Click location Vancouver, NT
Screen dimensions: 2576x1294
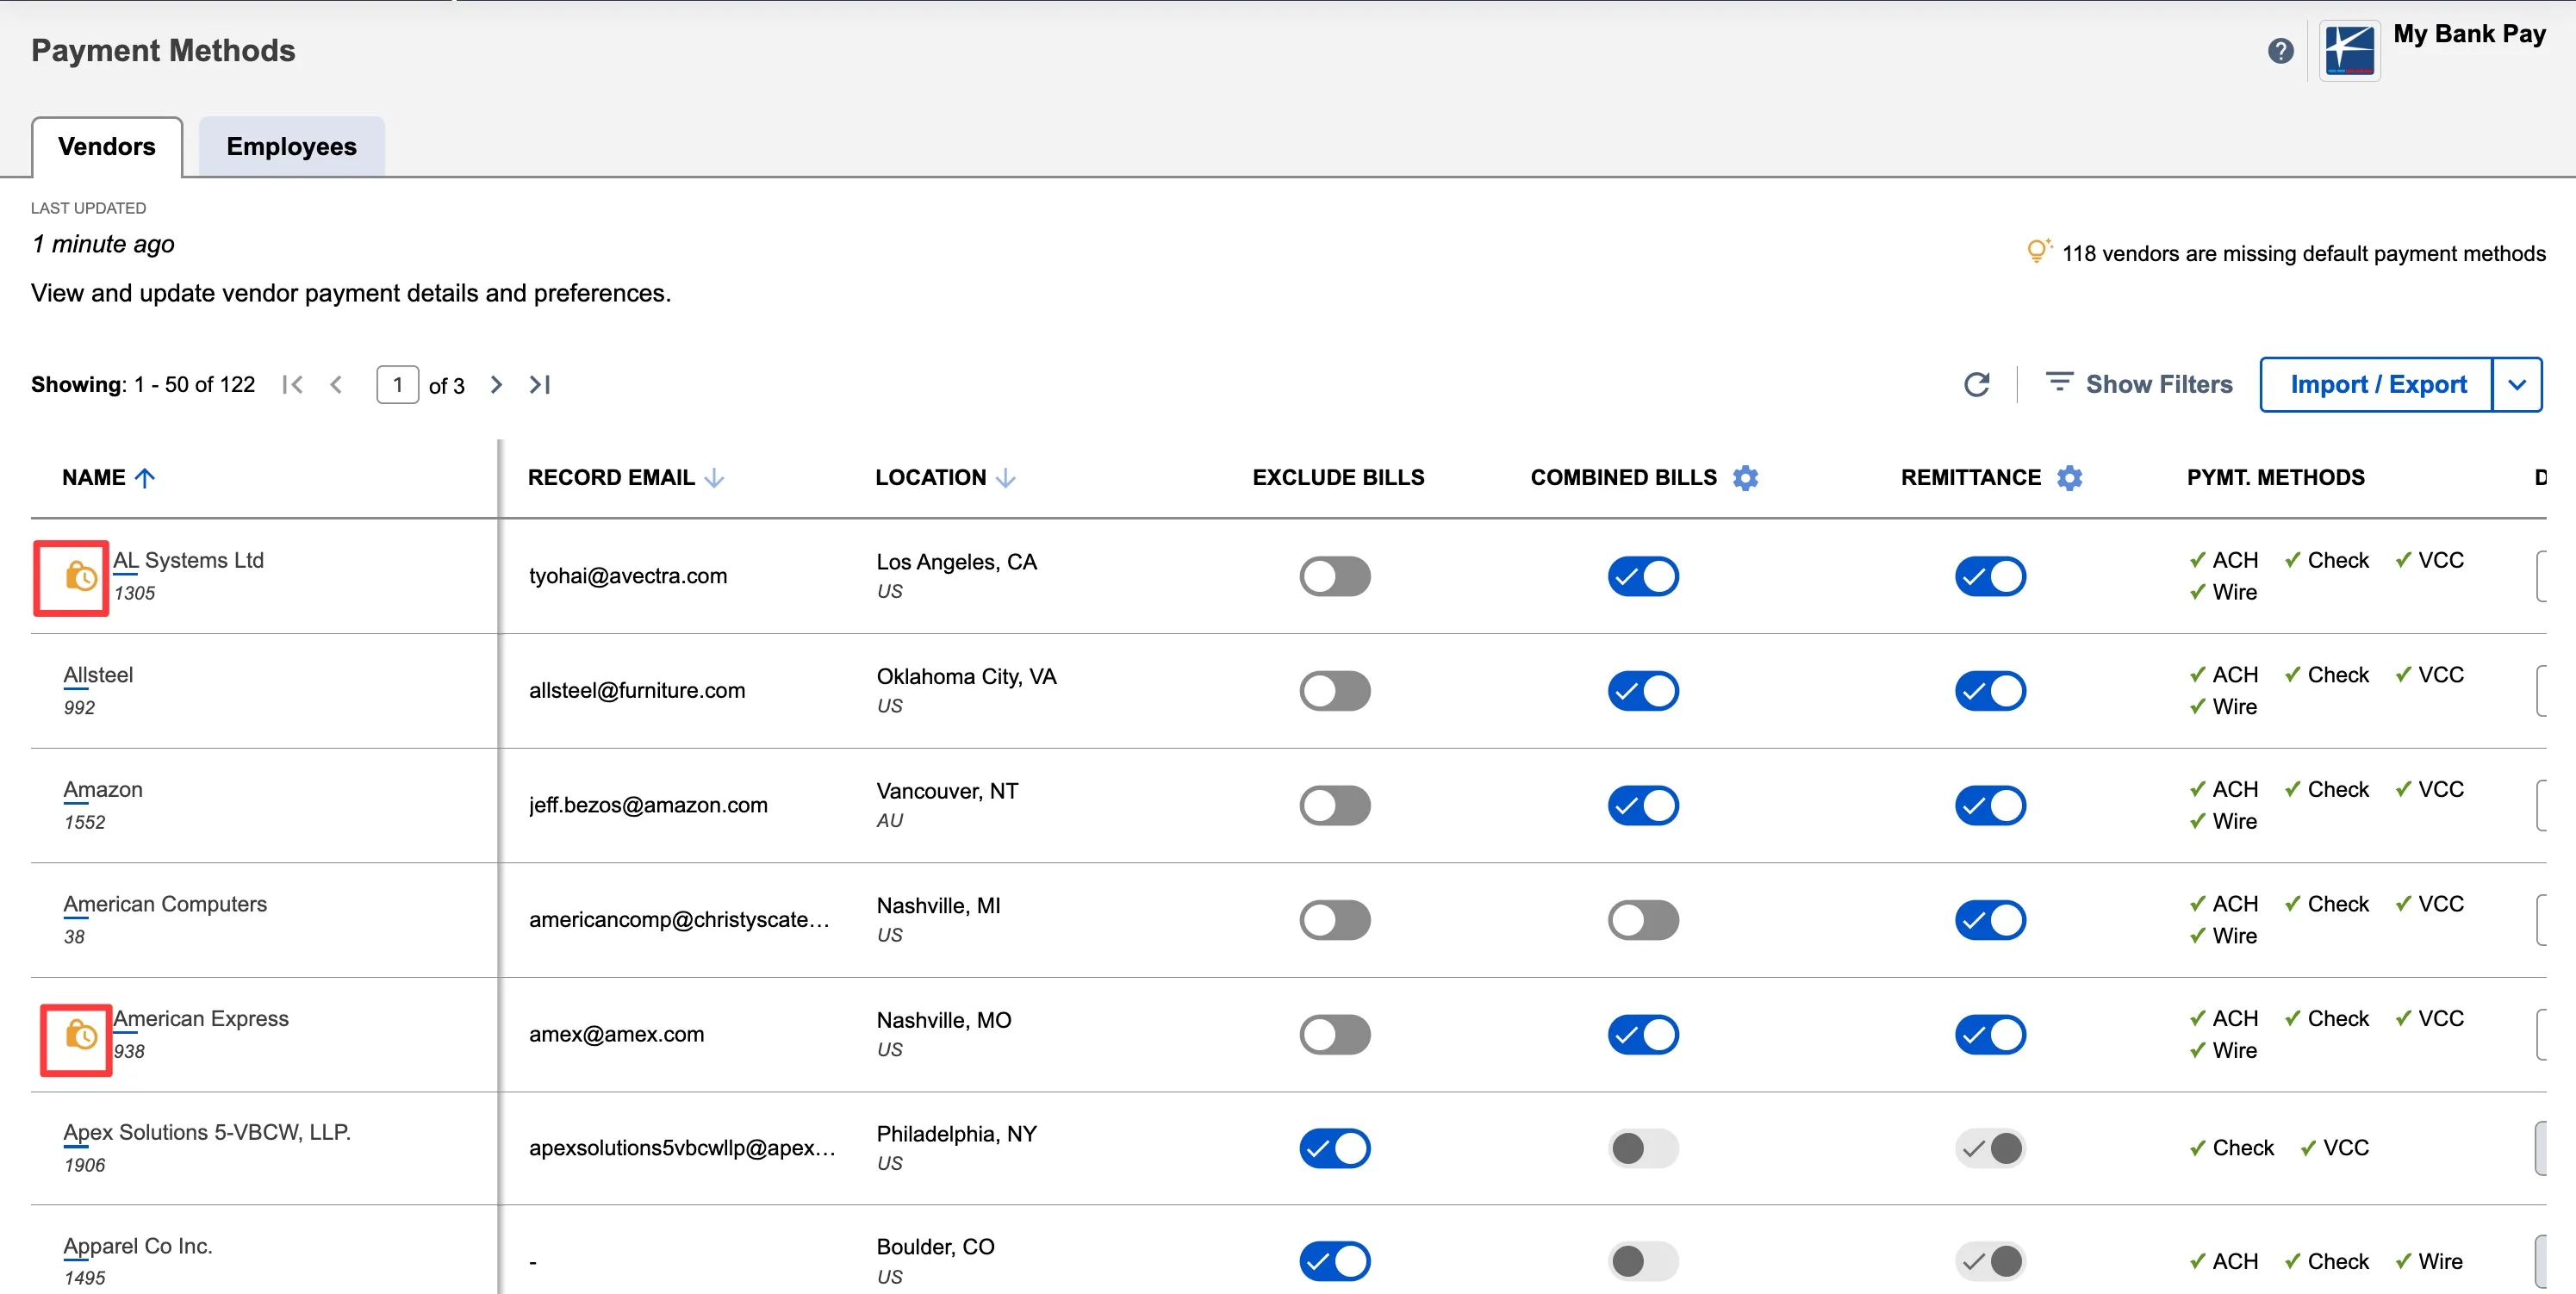[x=947, y=791]
